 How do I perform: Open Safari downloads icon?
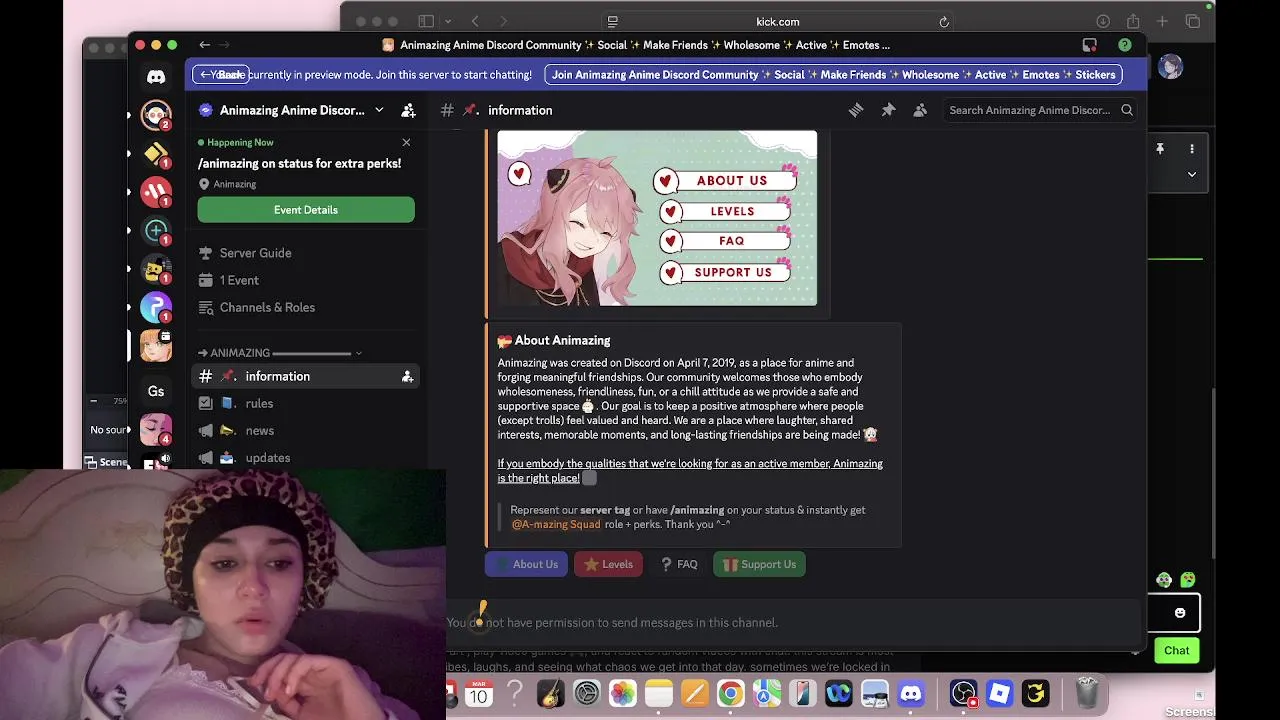tap(1103, 21)
